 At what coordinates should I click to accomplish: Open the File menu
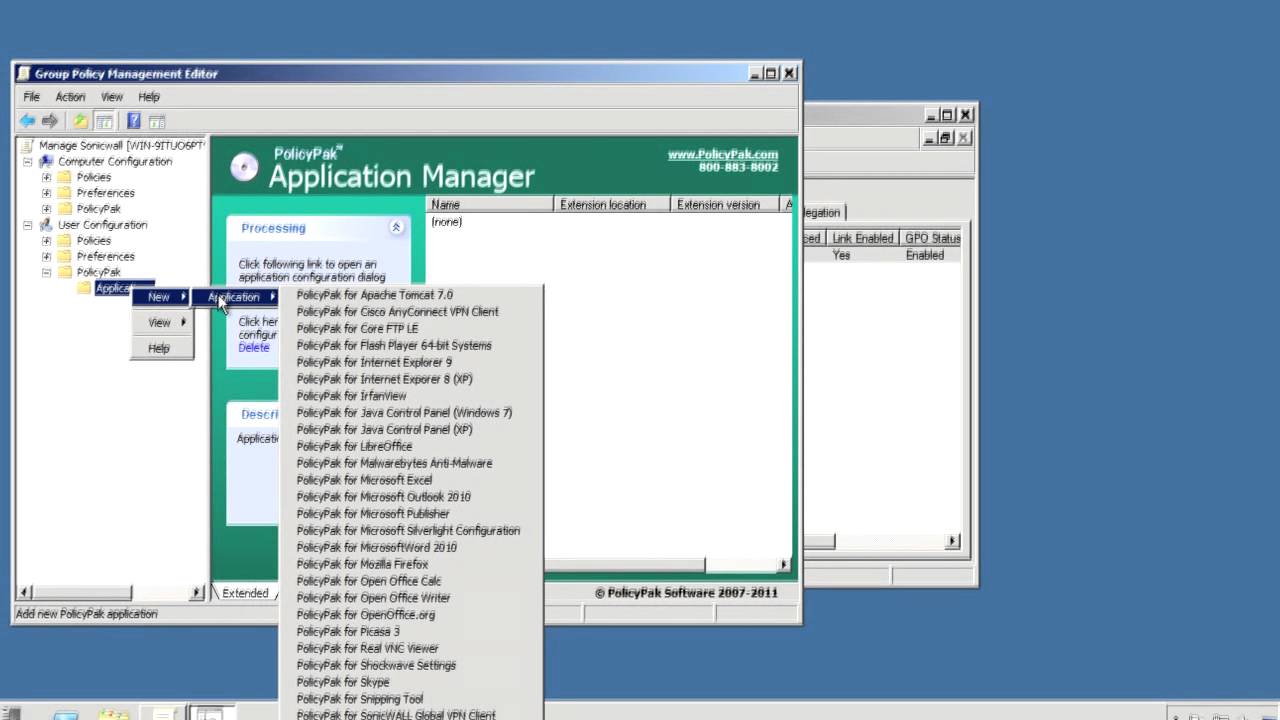(x=31, y=97)
